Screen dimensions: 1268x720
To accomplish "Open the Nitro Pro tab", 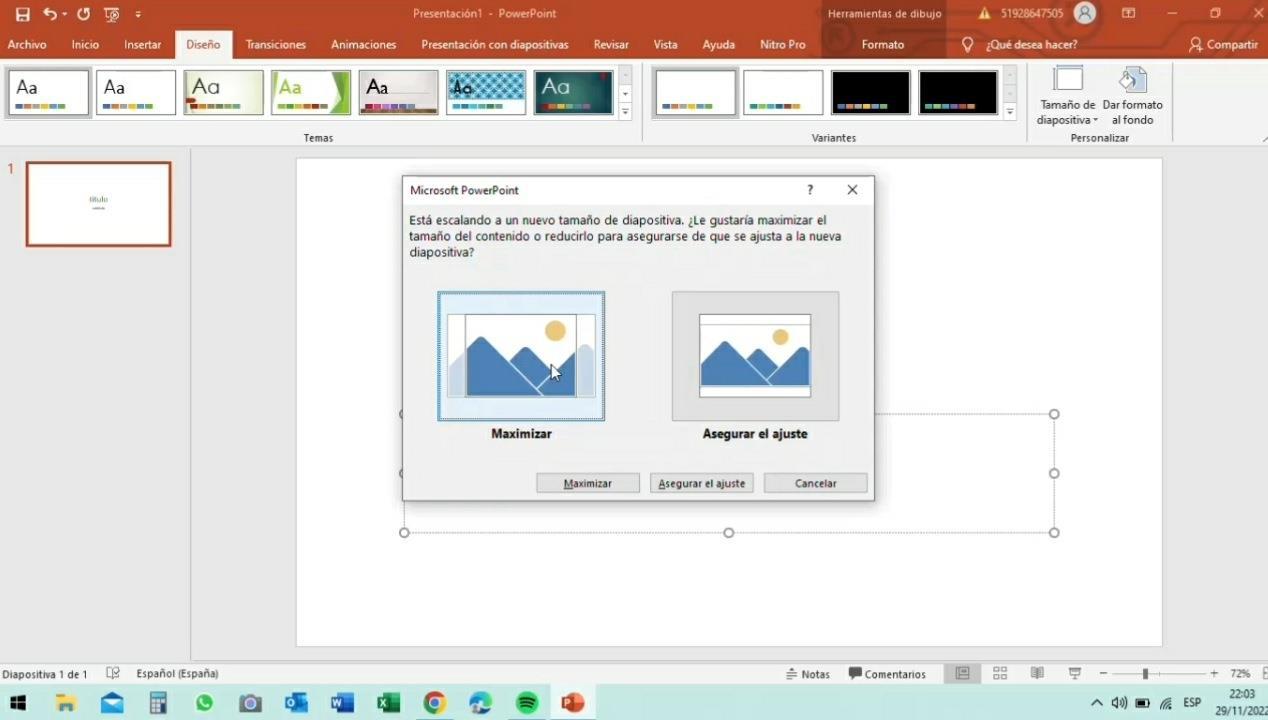I will [x=782, y=45].
